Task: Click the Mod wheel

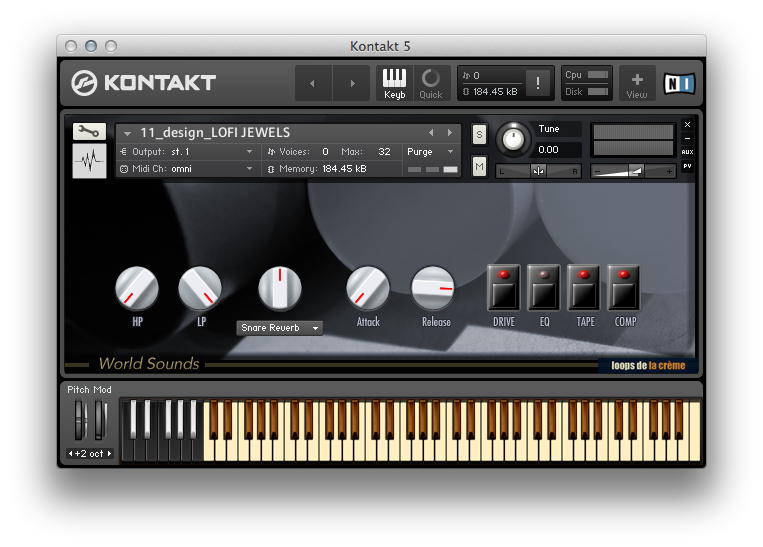Action: tap(100, 420)
